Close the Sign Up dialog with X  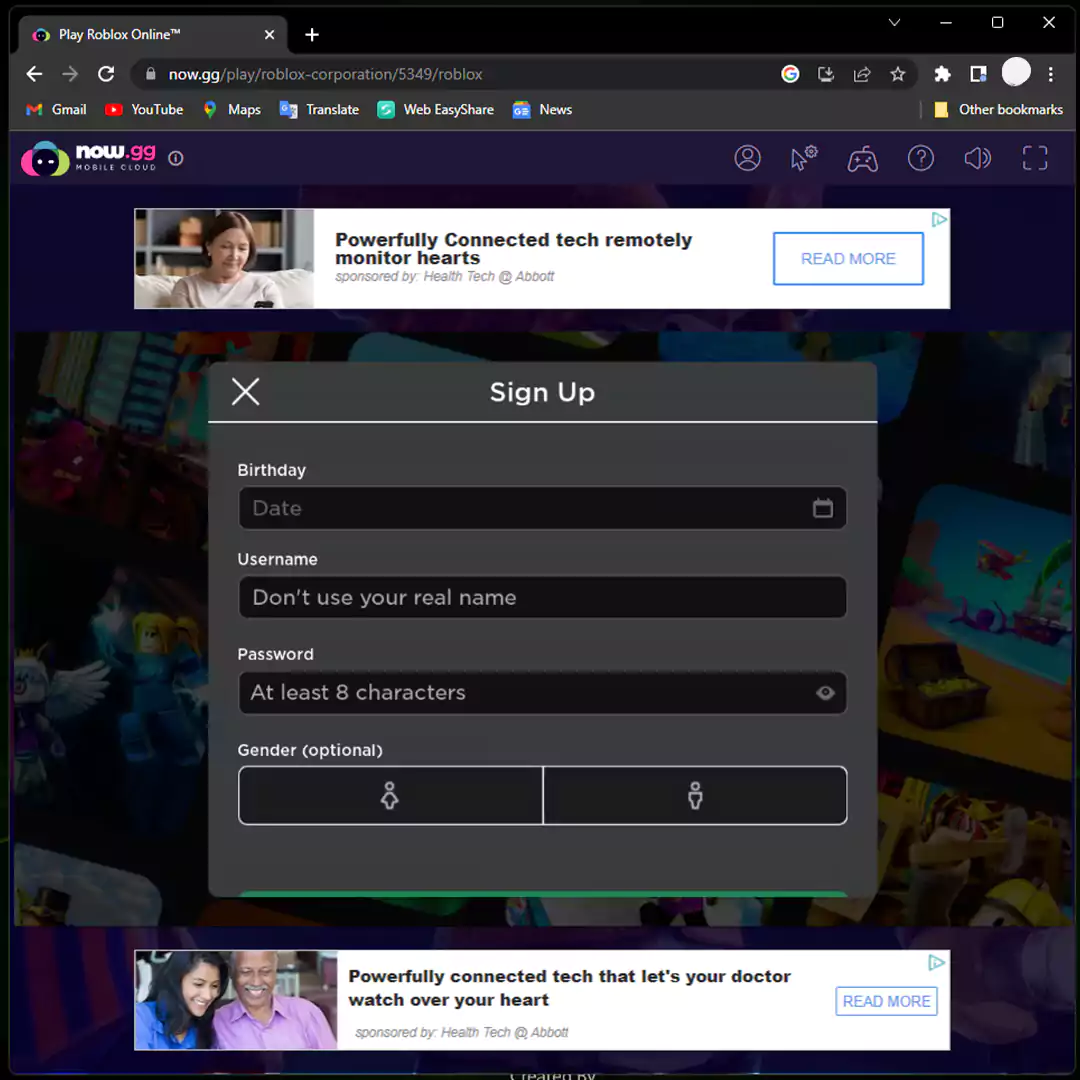pos(245,392)
